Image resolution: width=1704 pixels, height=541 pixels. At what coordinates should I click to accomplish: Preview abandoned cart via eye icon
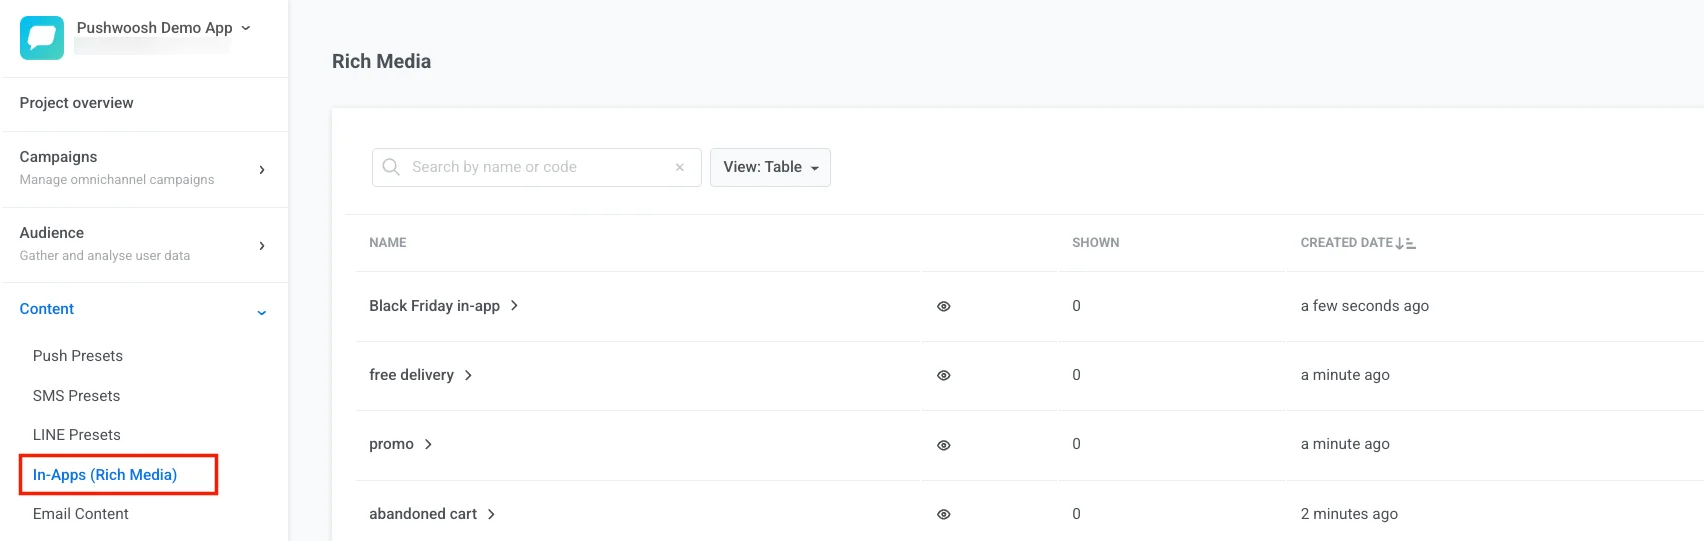pos(943,514)
